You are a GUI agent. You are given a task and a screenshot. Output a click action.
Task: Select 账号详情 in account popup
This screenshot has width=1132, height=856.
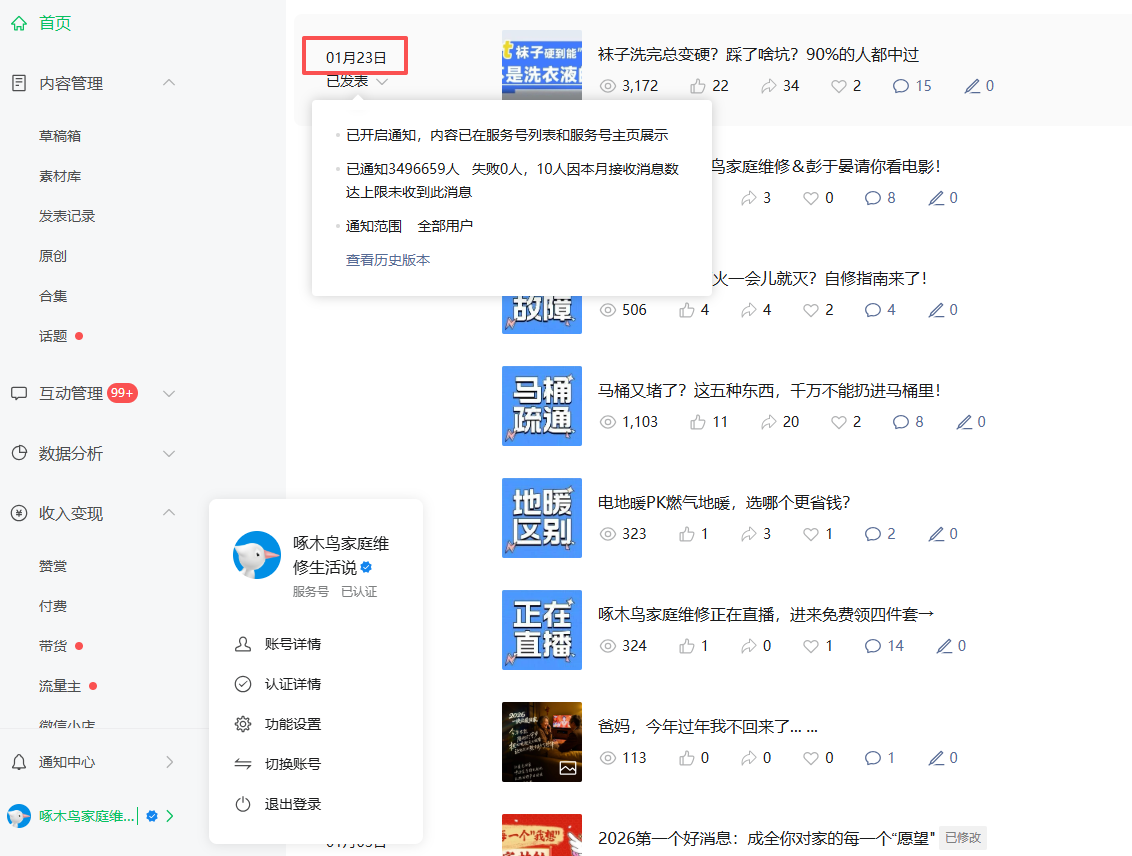point(292,644)
